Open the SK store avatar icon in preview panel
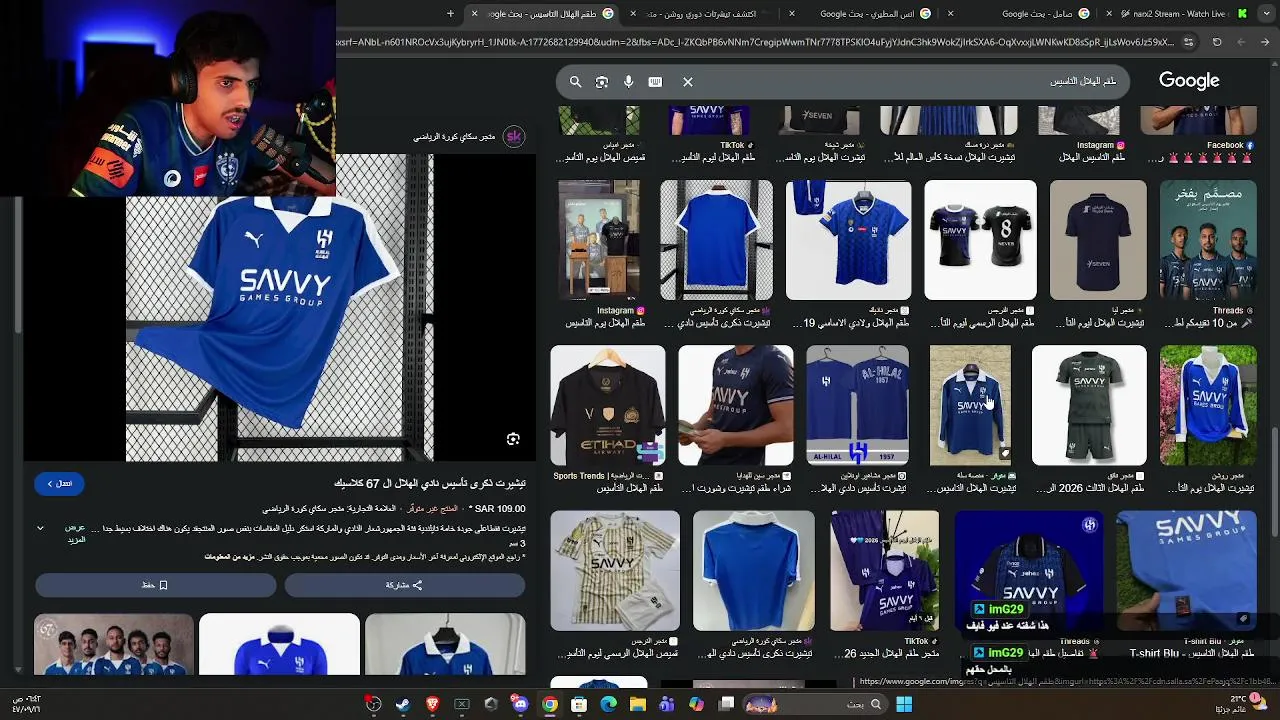Screen dimensions: 1280x720 pos(514,137)
